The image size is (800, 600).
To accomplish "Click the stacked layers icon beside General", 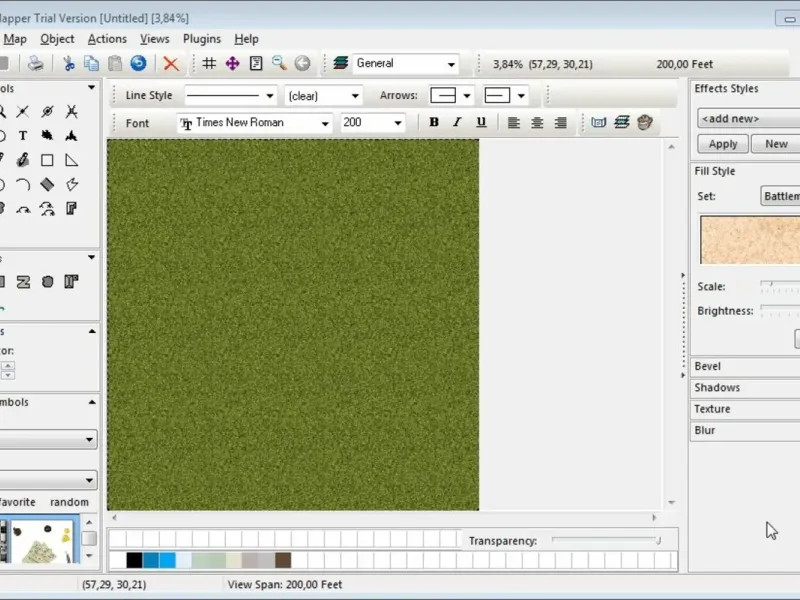I will 340,63.
